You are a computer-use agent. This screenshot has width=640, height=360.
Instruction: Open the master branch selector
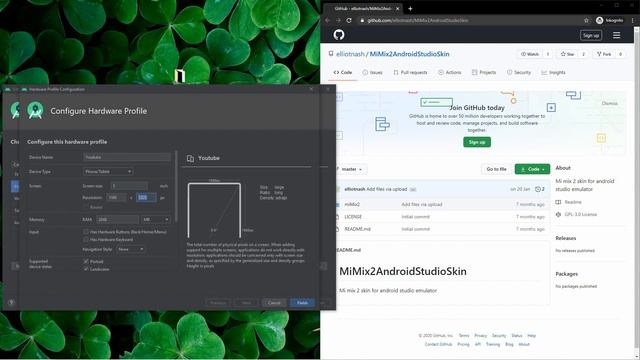(x=351, y=169)
